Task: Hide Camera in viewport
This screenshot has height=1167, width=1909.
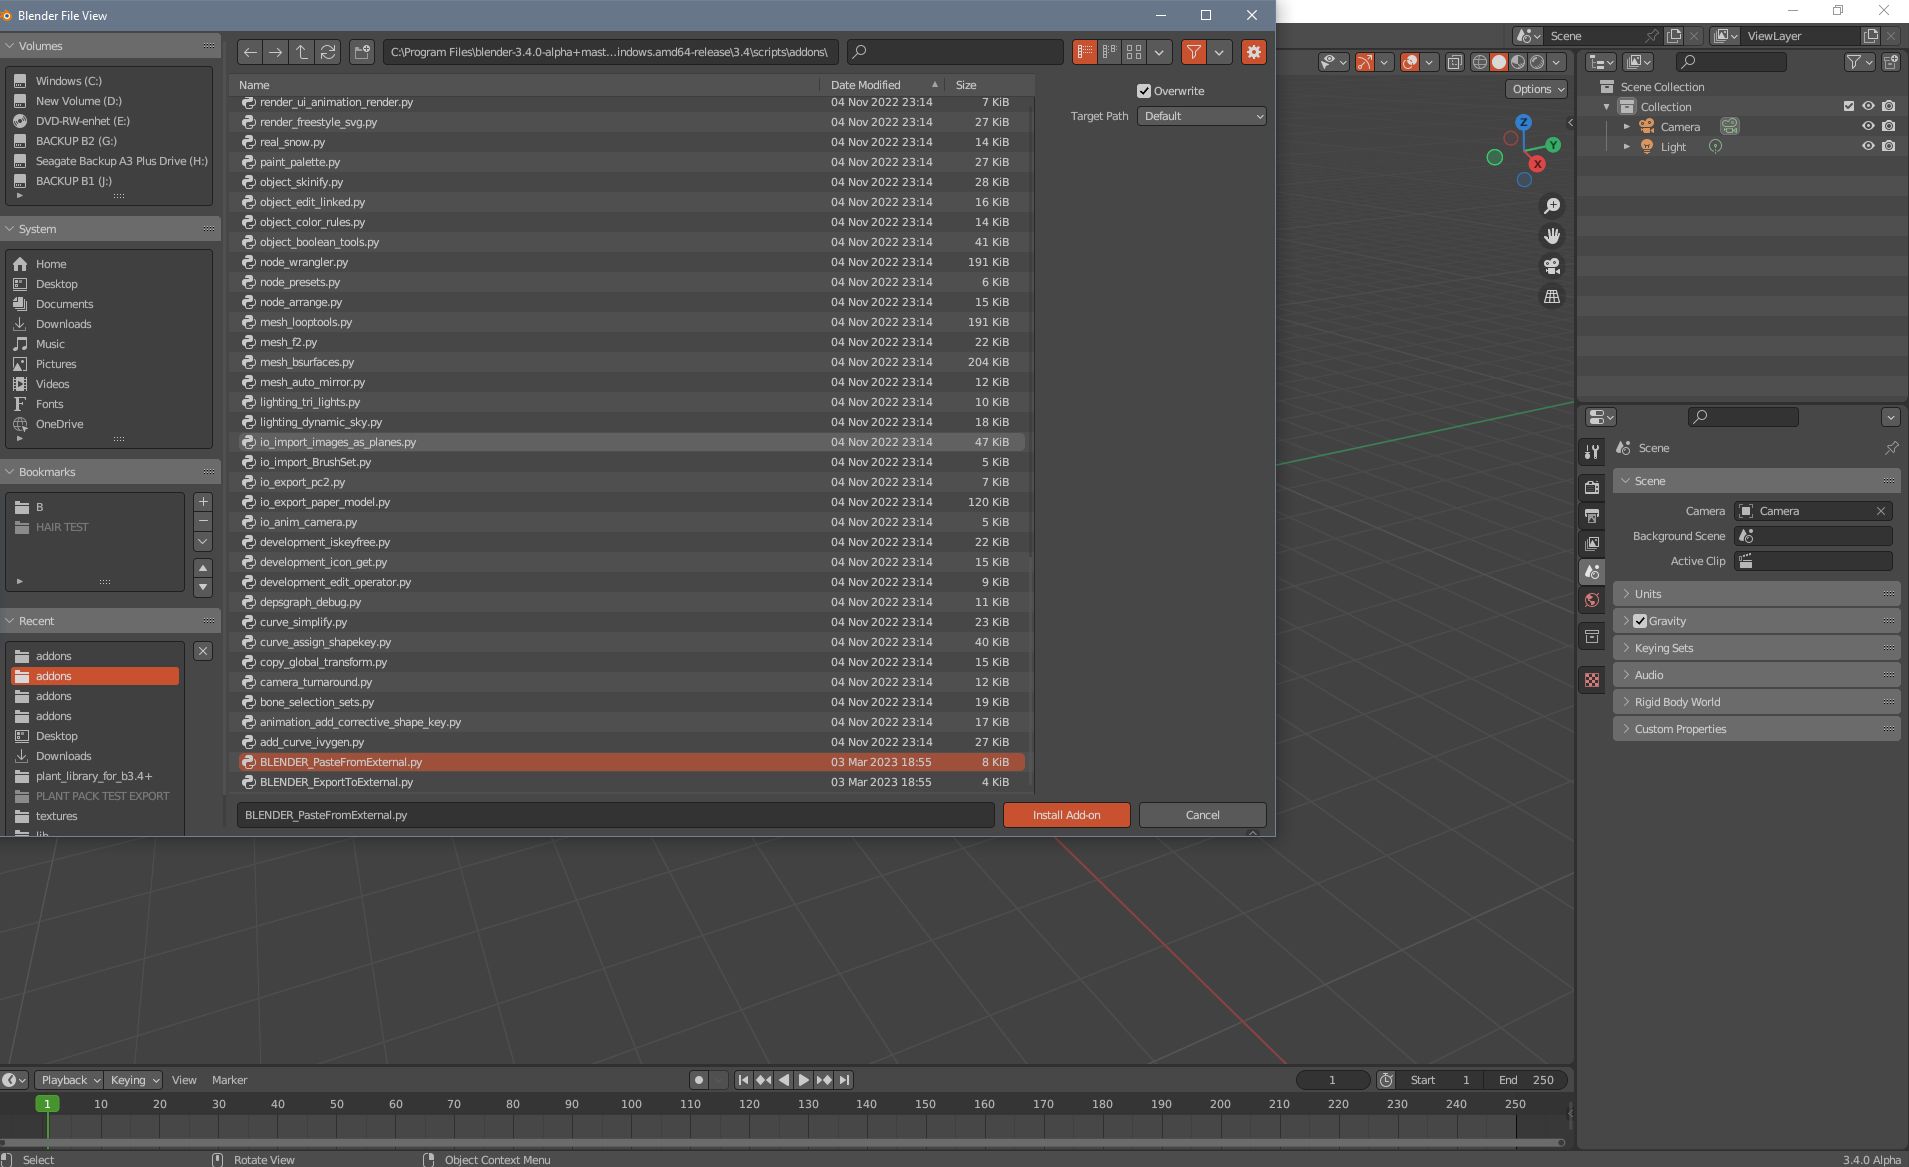Action: [1867, 126]
